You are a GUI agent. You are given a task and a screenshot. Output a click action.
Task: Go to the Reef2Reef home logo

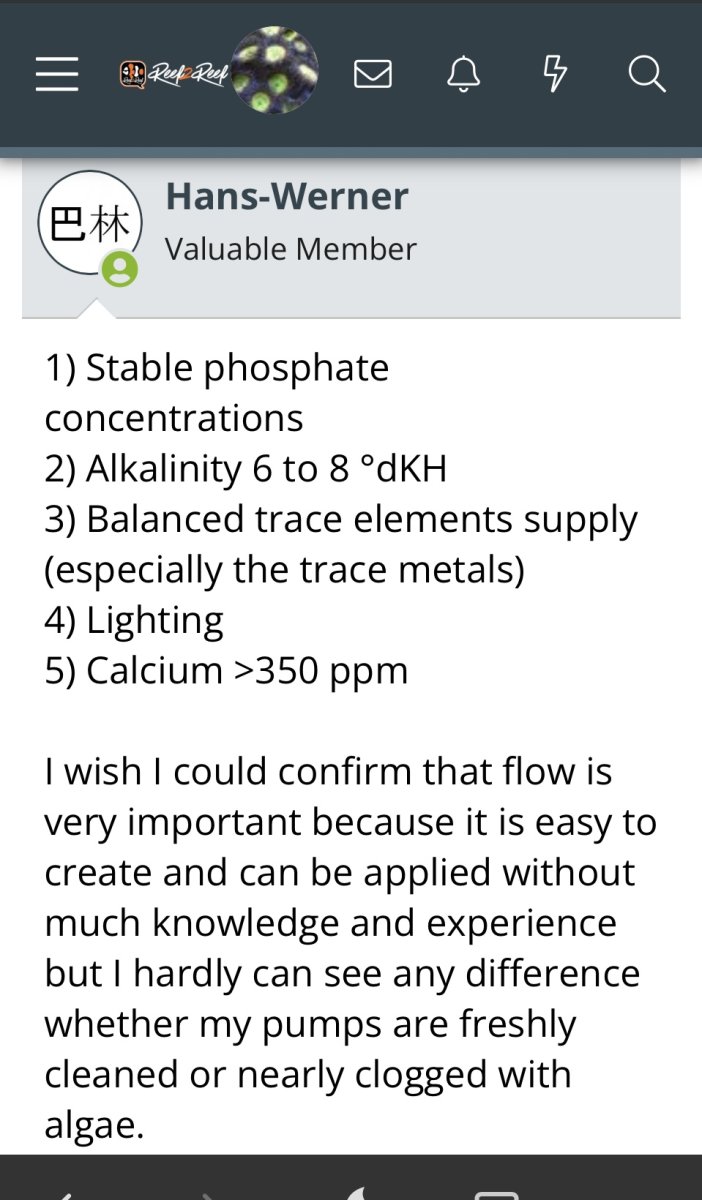tap(174, 74)
